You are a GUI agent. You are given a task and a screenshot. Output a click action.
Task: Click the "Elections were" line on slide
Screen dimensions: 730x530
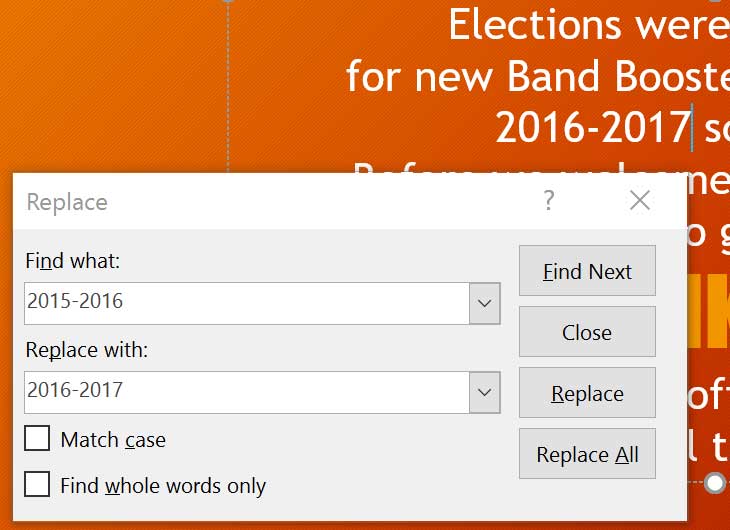[588, 25]
